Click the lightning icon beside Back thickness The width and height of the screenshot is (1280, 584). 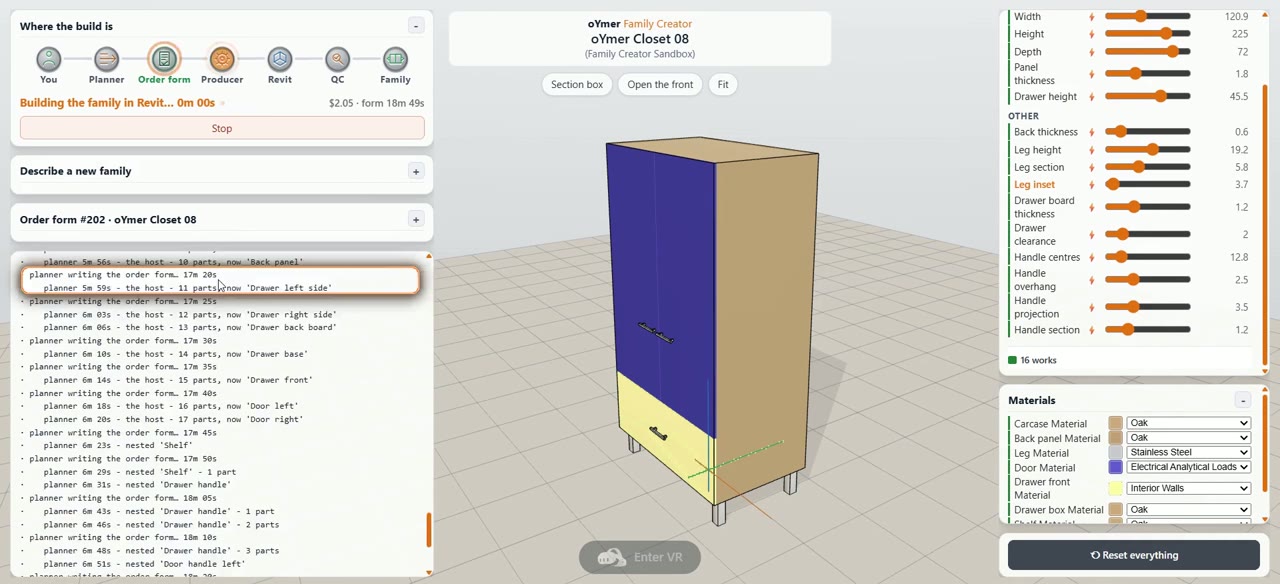click(x=1091, y=132)
